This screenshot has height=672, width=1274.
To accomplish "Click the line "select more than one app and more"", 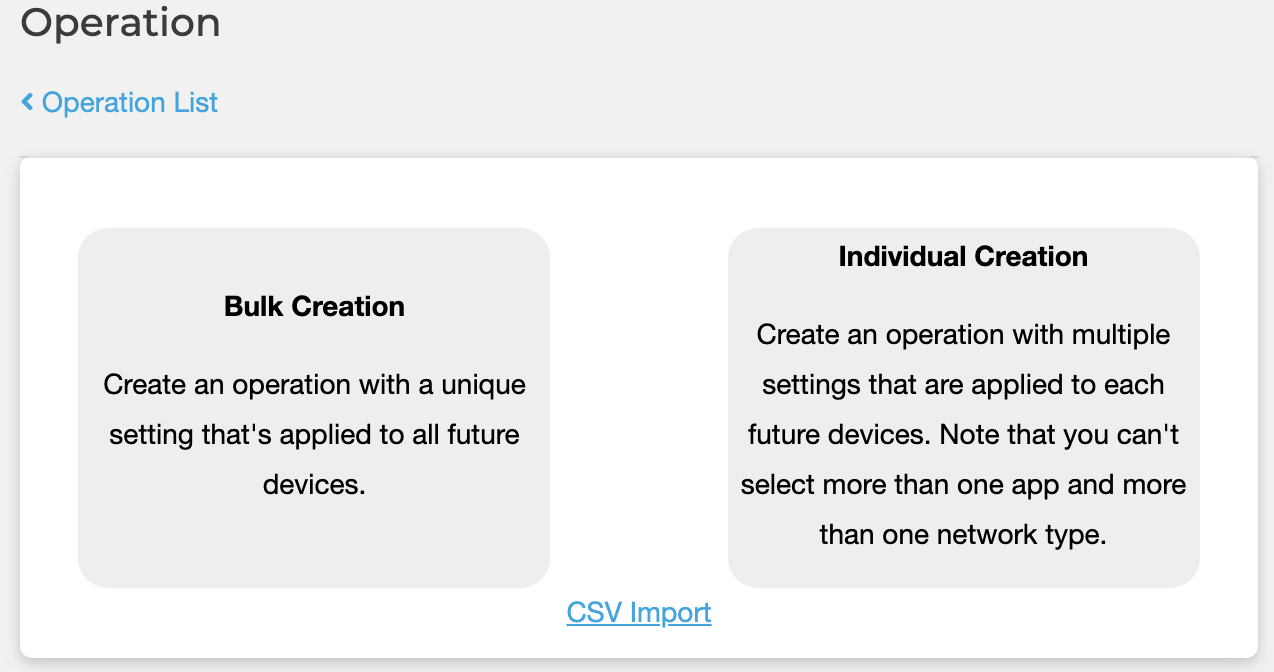I will (963, 484).
